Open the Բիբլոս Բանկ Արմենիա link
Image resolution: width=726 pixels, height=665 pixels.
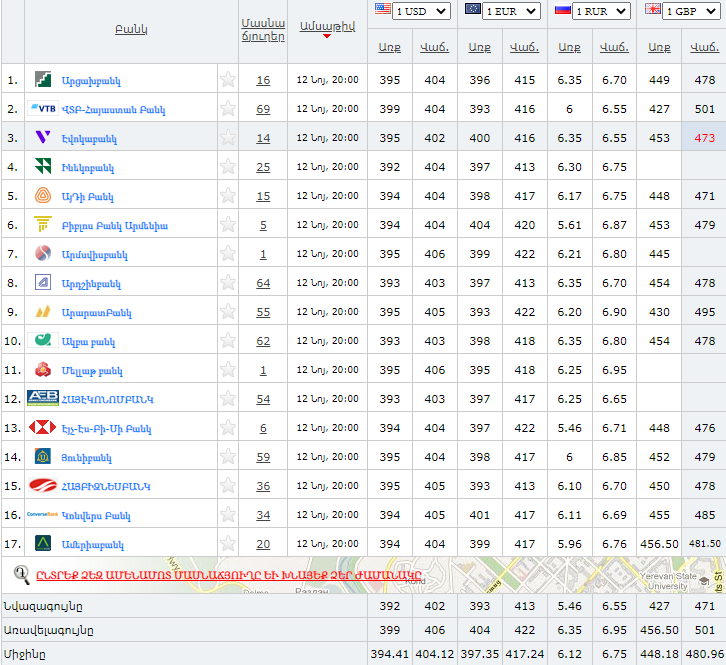(x=115, y=226)
